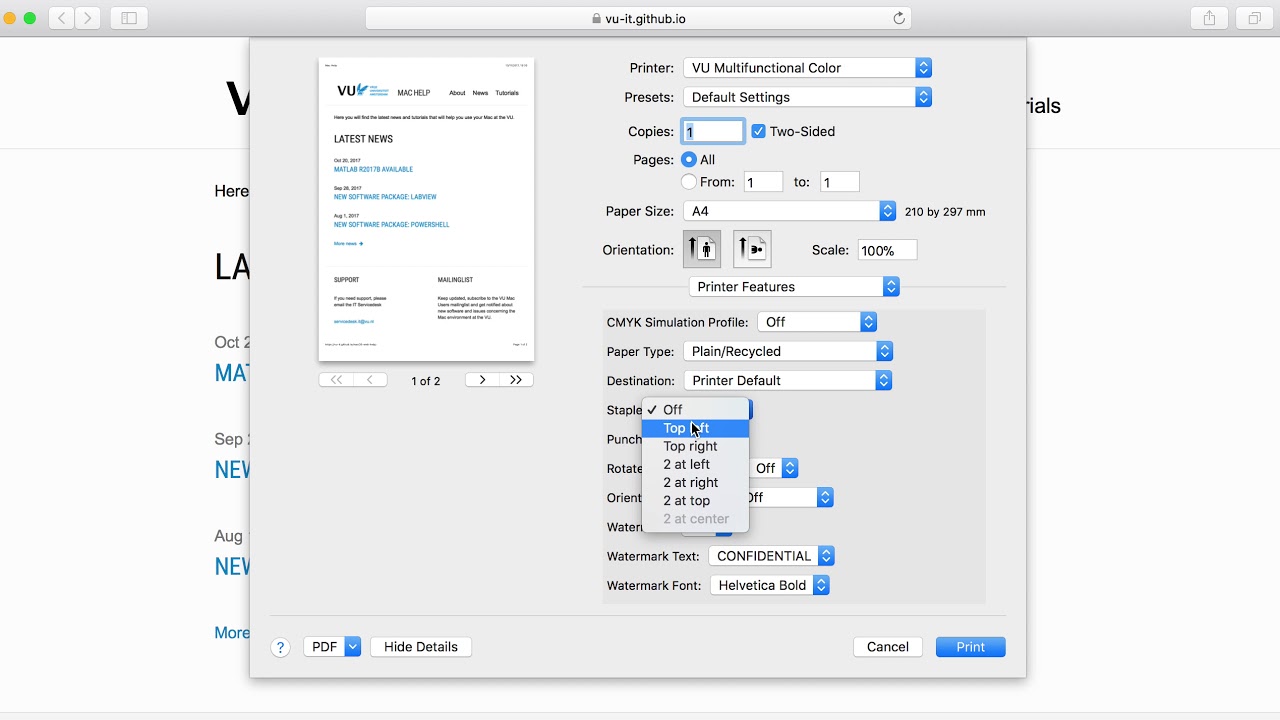
Task: Open the Watermark Text dropdown
Action: click(771, 556)
